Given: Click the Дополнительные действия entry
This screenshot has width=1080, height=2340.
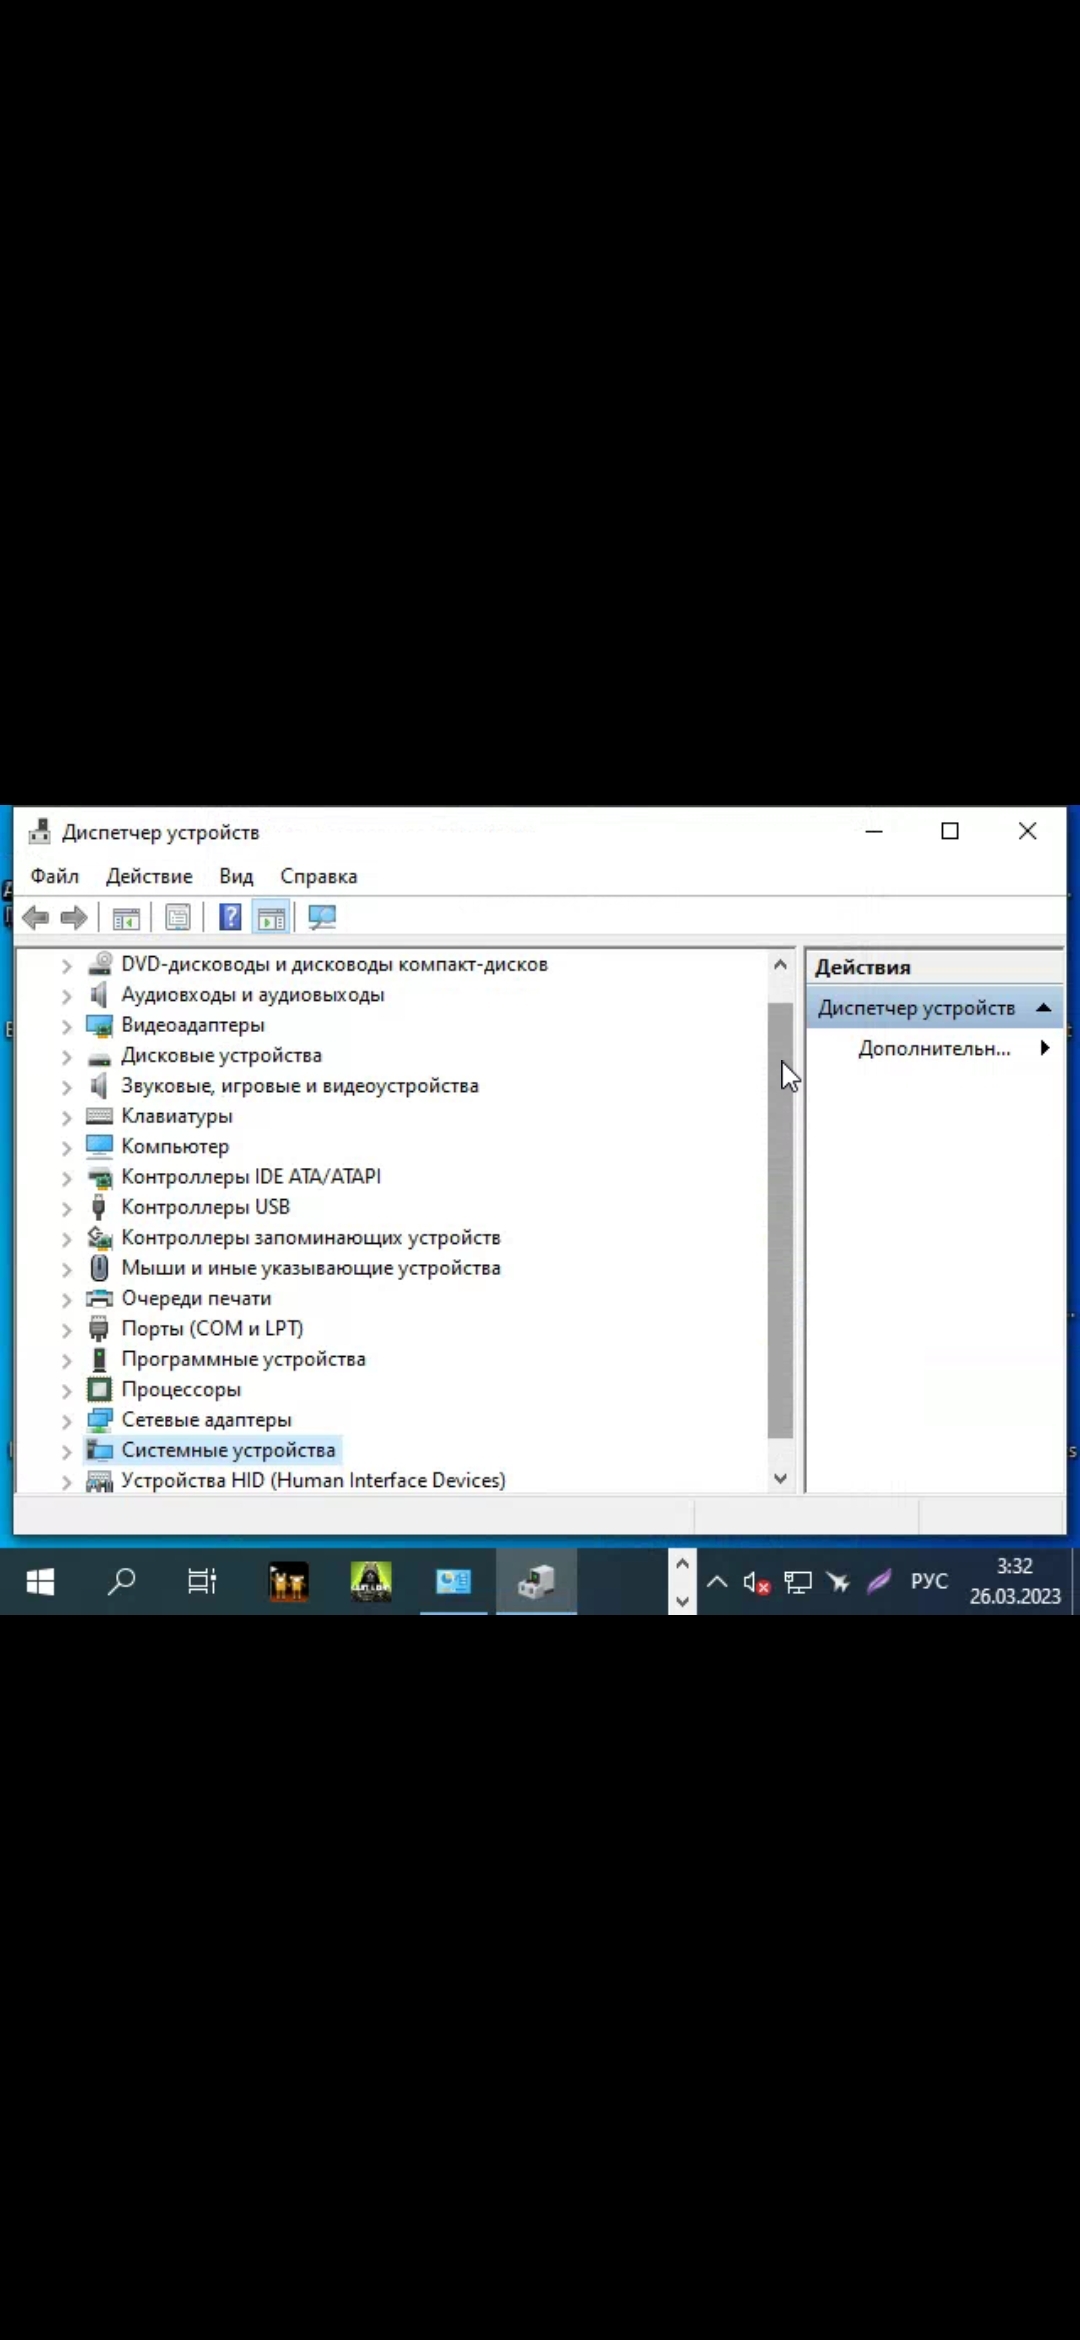Looking at the screenshot, I should 934,1048.
